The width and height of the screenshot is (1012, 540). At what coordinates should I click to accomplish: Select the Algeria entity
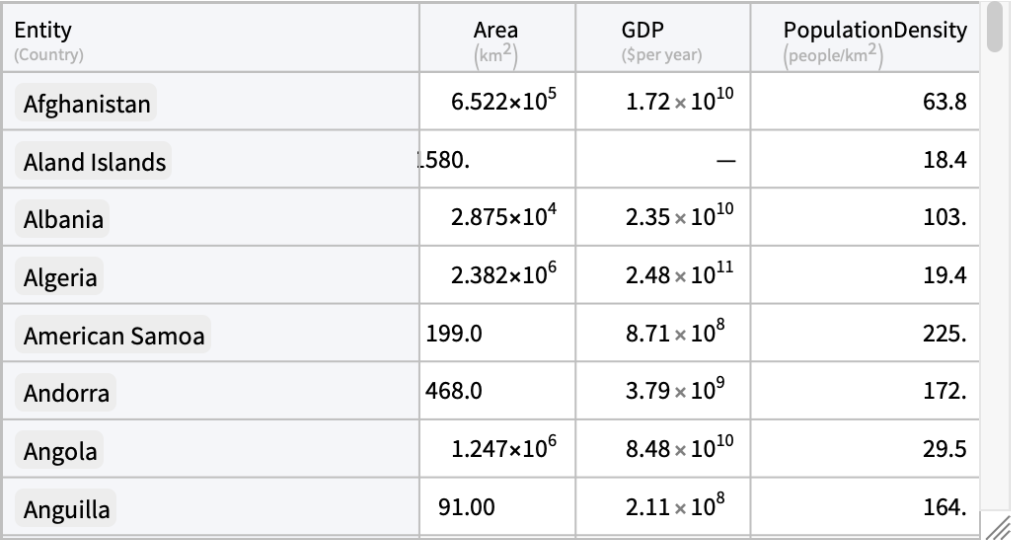(61, 278)
